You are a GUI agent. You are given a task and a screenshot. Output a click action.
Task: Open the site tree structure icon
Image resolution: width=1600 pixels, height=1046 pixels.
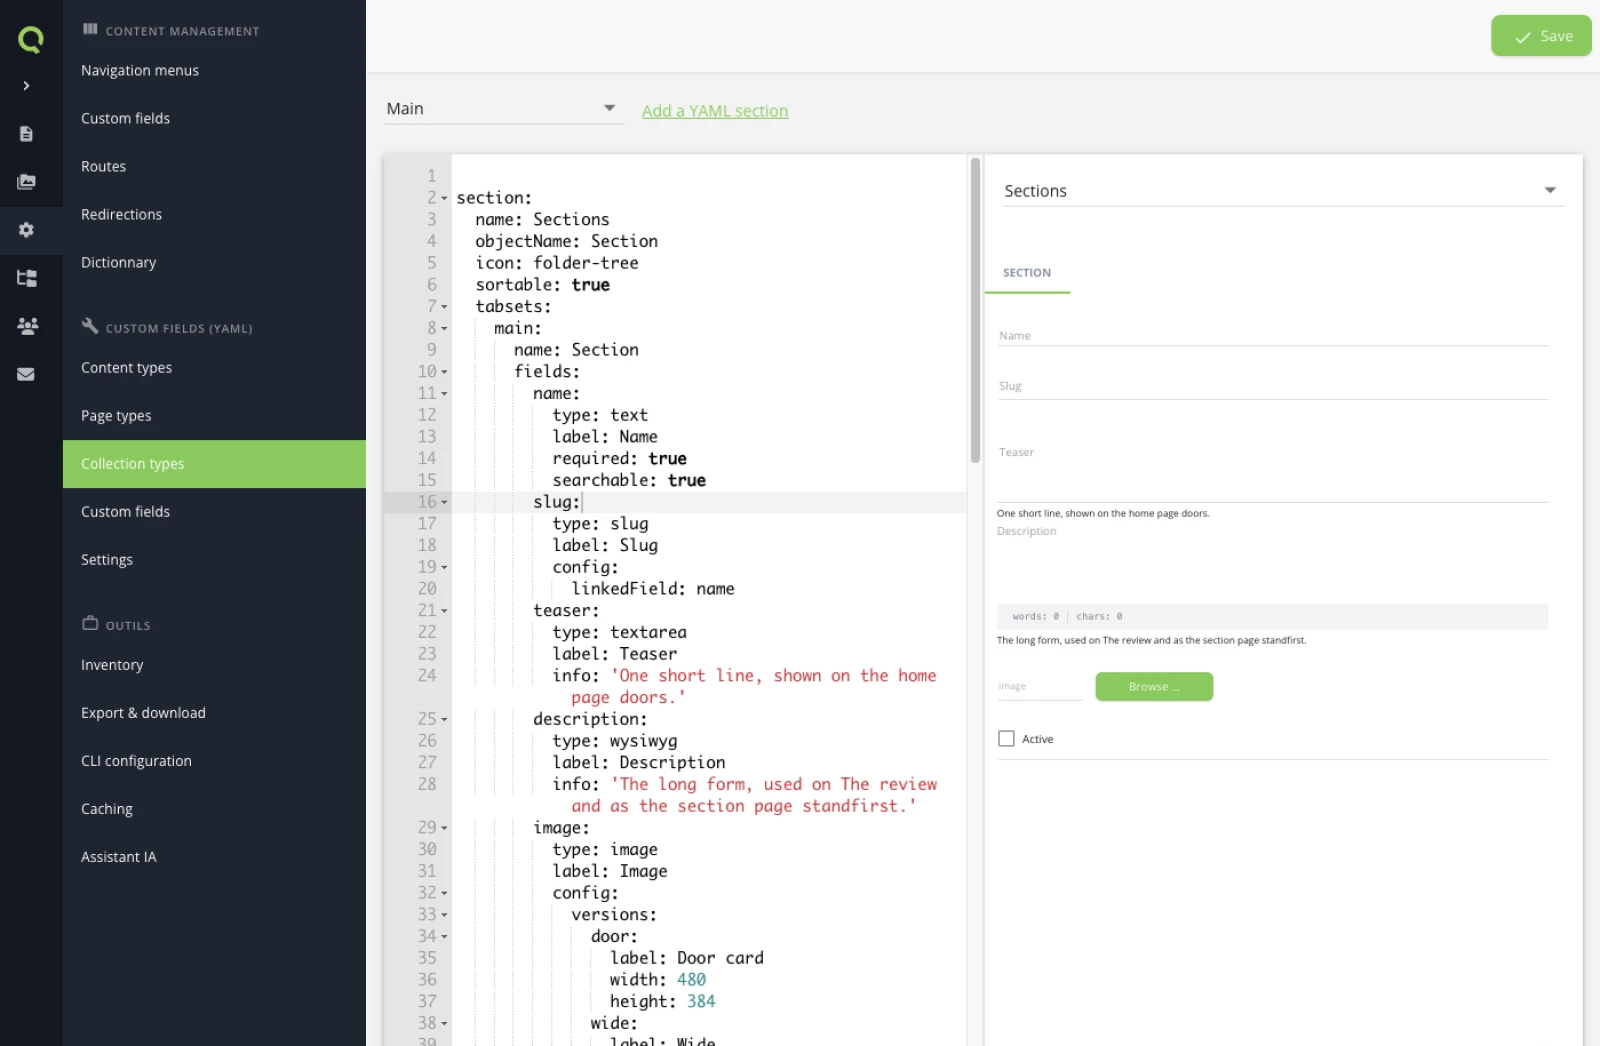click(27, 278)
